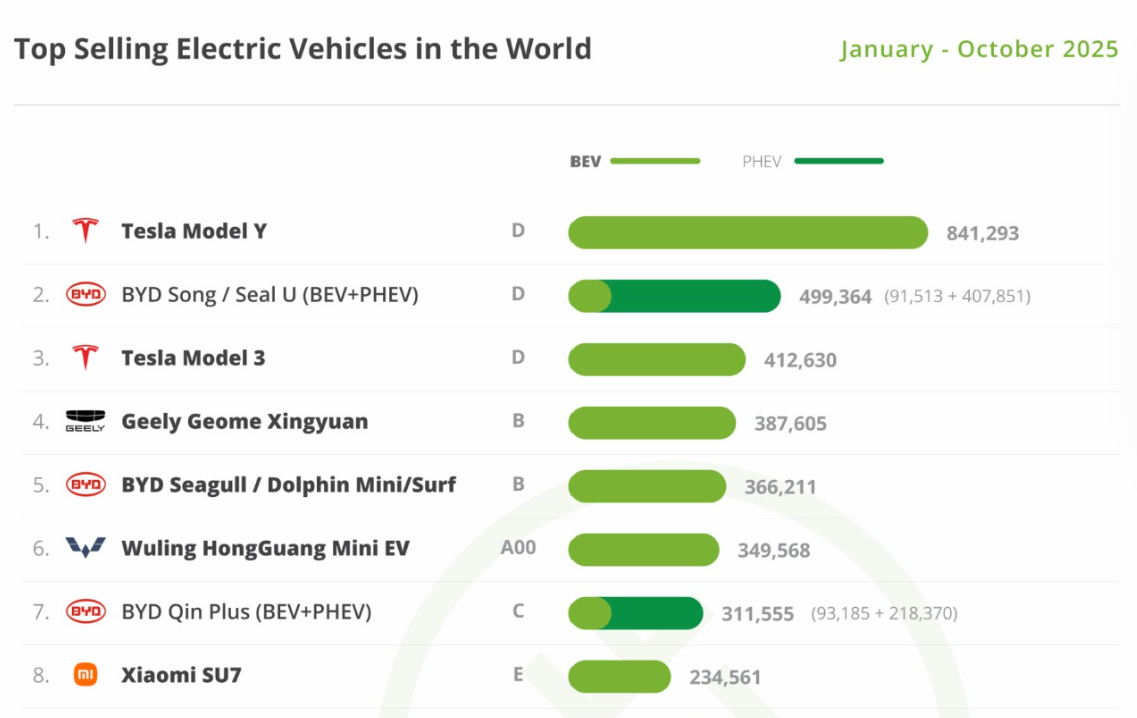
Task: Click the BYD logo beside Qin Plus
Action: (85, 611)
